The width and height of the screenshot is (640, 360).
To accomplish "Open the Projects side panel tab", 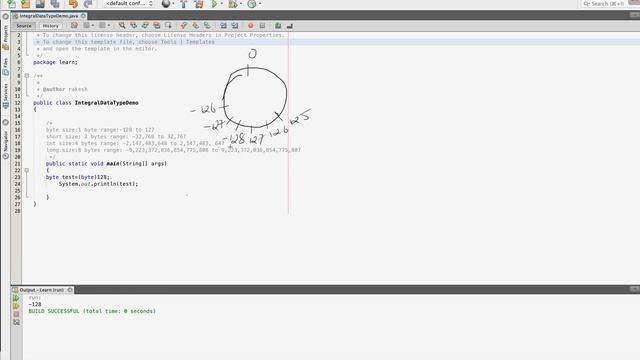I will click(x=5, y=38).
